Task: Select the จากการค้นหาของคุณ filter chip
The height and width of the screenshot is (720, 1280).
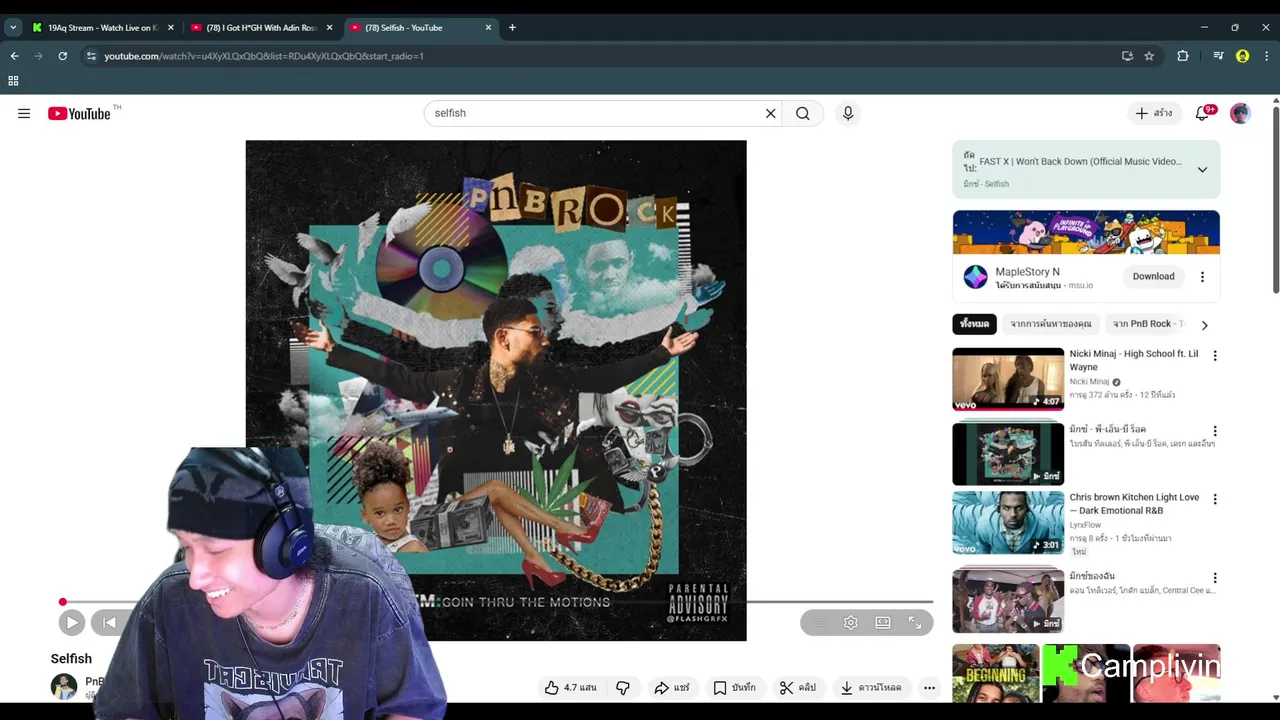Action: (x=1050, y=324)
